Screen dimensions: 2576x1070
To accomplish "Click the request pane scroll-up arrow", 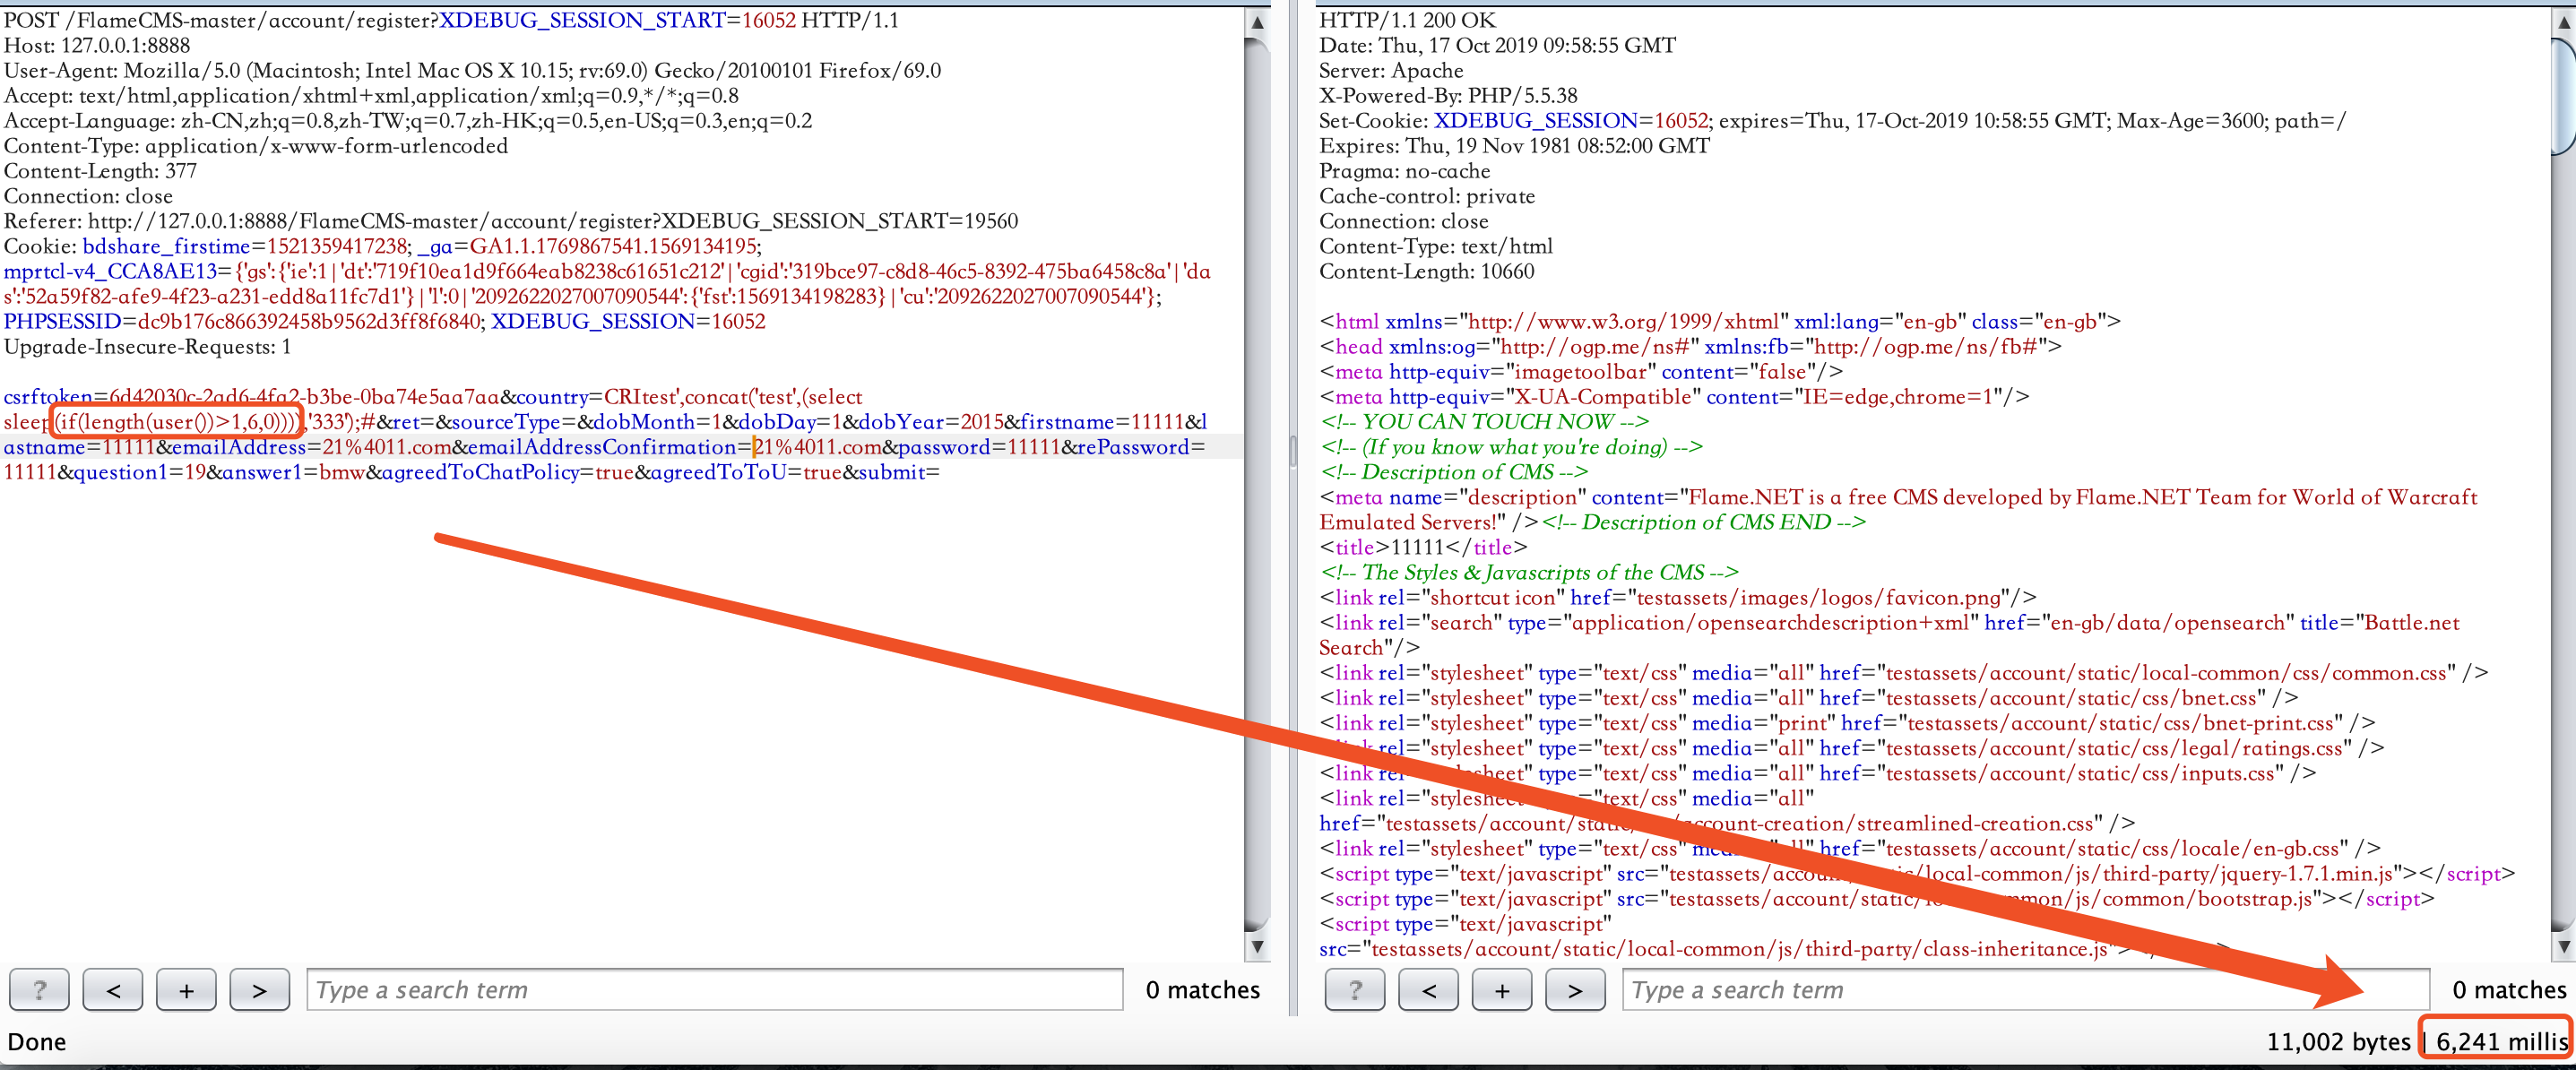I will (x=1257, y=21).
